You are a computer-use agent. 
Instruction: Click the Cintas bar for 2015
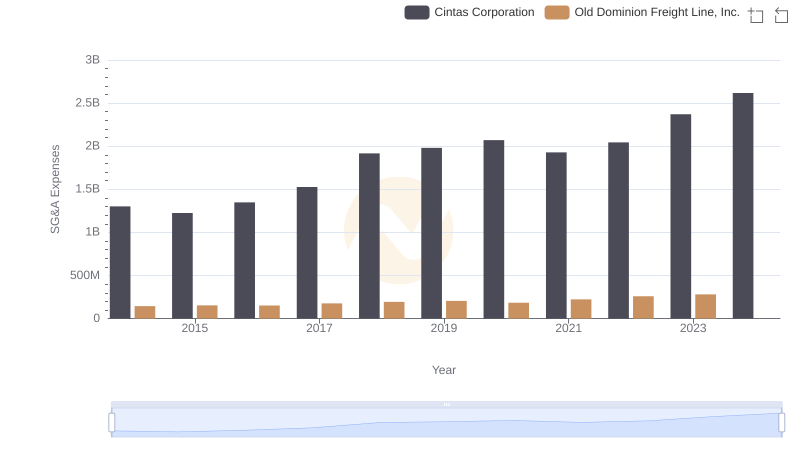pos(182,266)
